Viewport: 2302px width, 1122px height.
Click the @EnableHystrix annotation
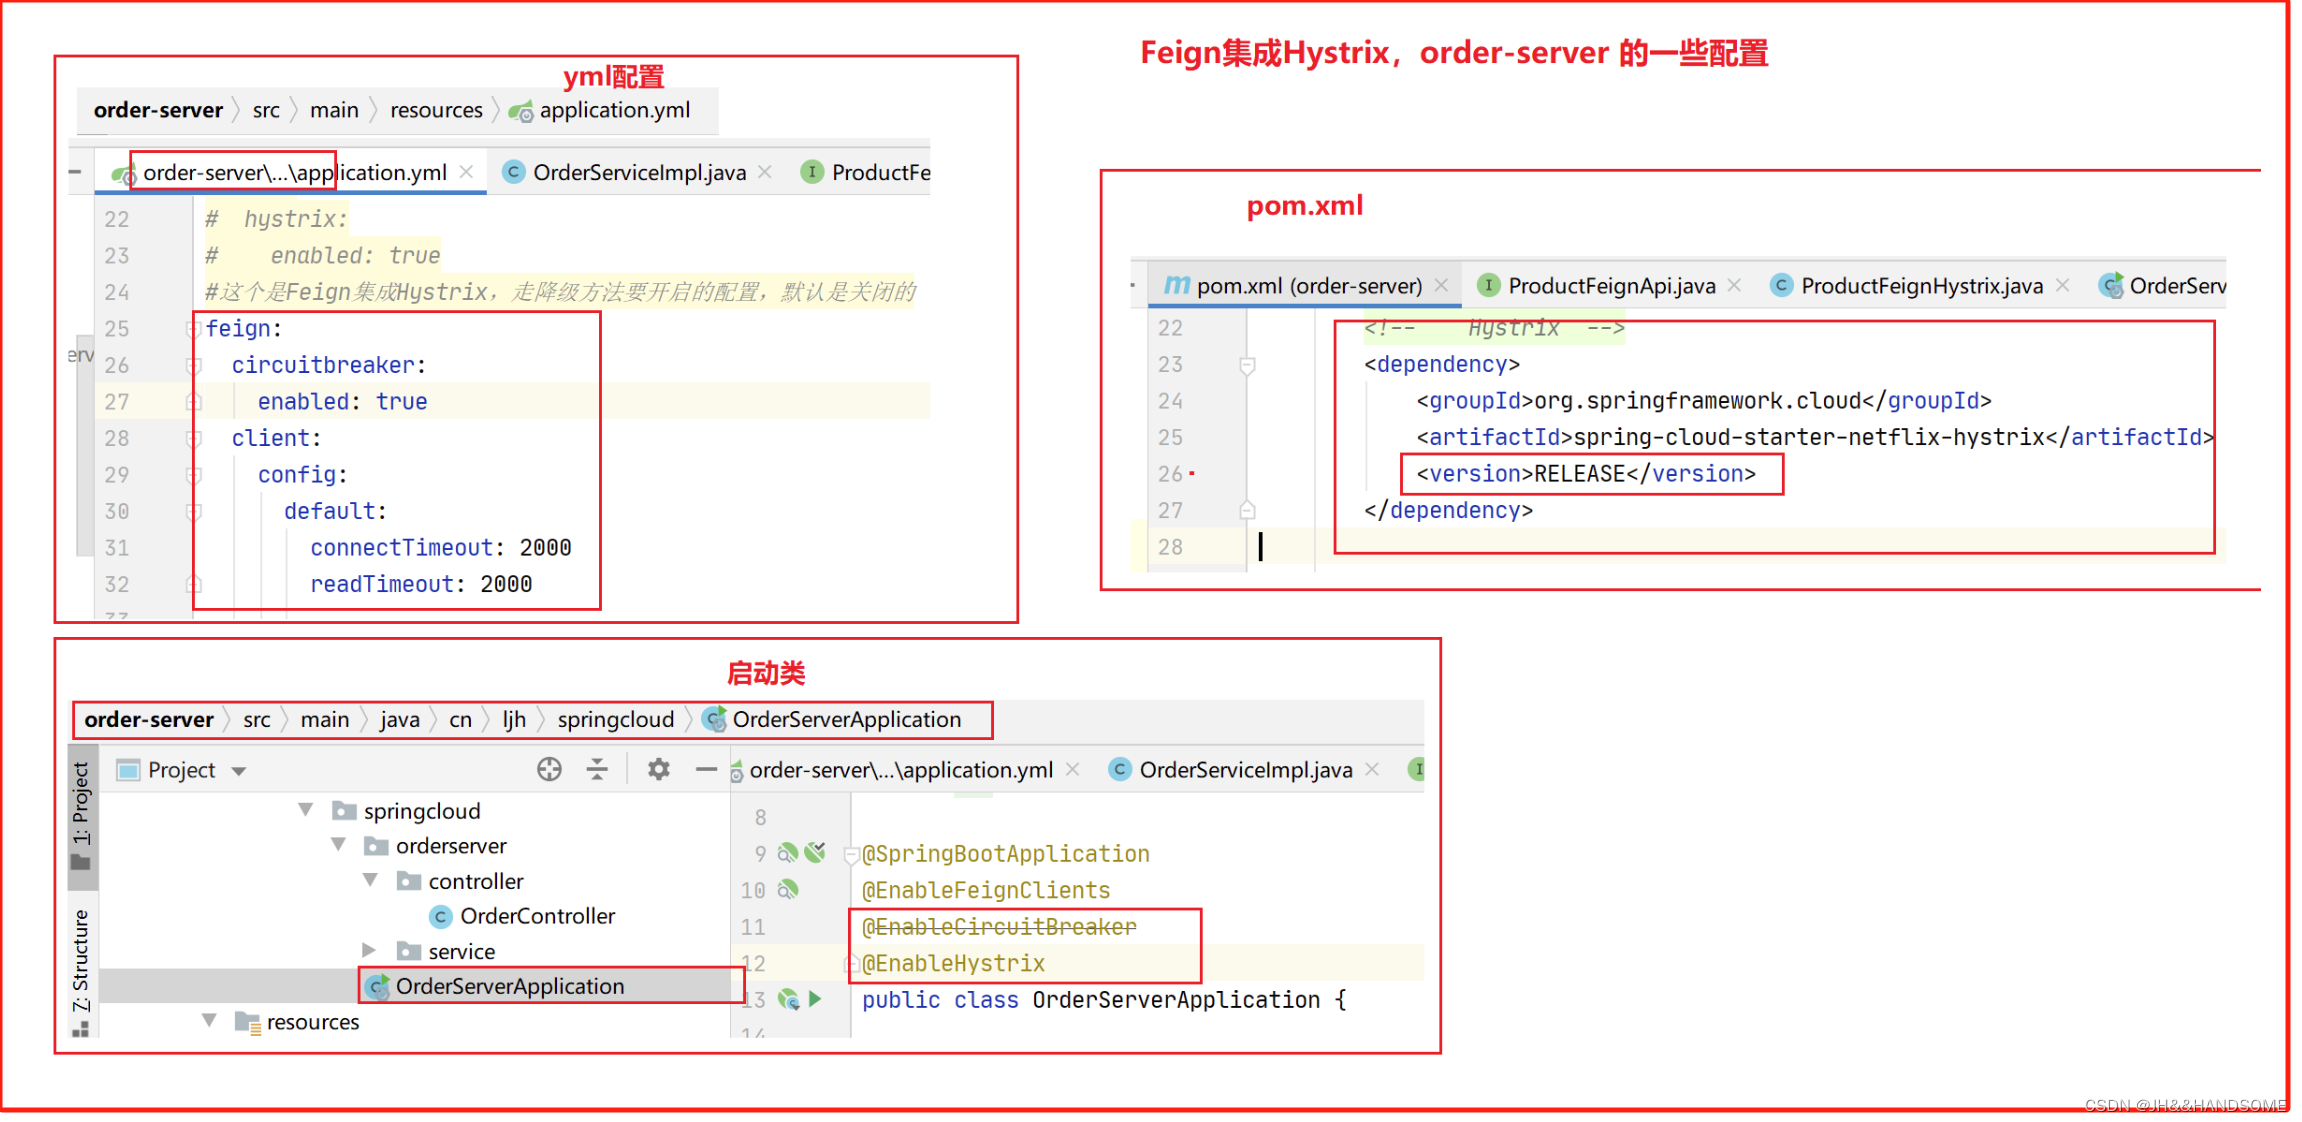(x=953, y=963)
